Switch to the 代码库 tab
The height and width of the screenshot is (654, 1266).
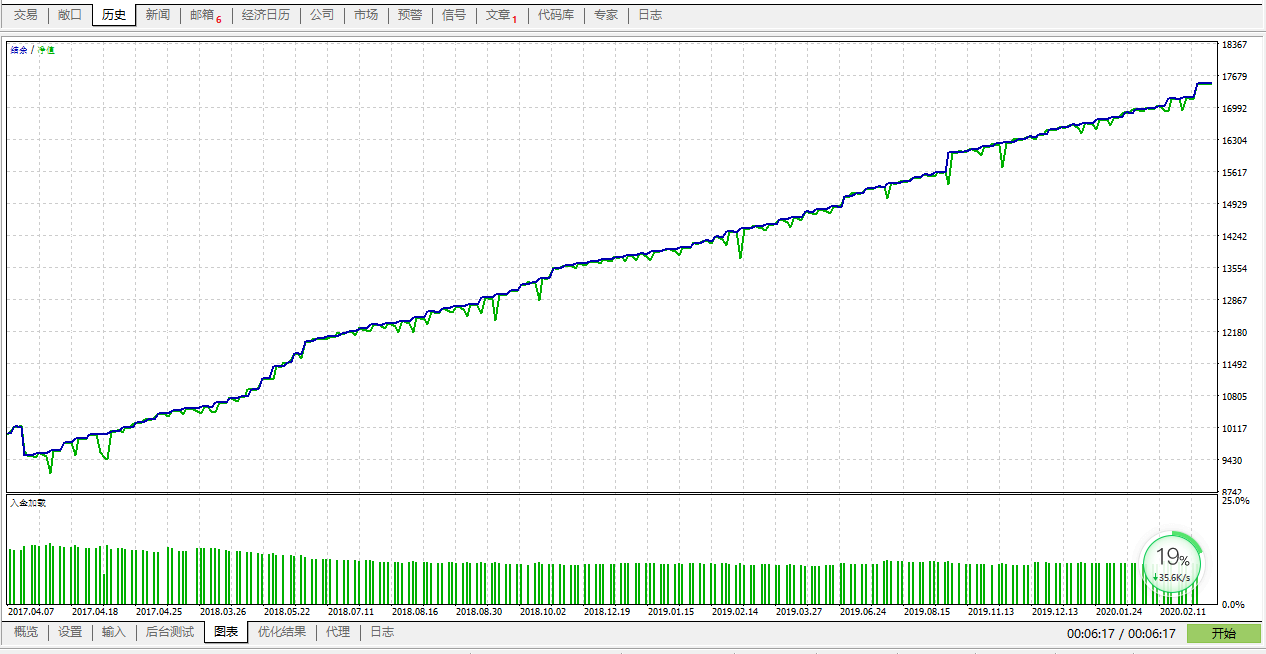point(556,15)
